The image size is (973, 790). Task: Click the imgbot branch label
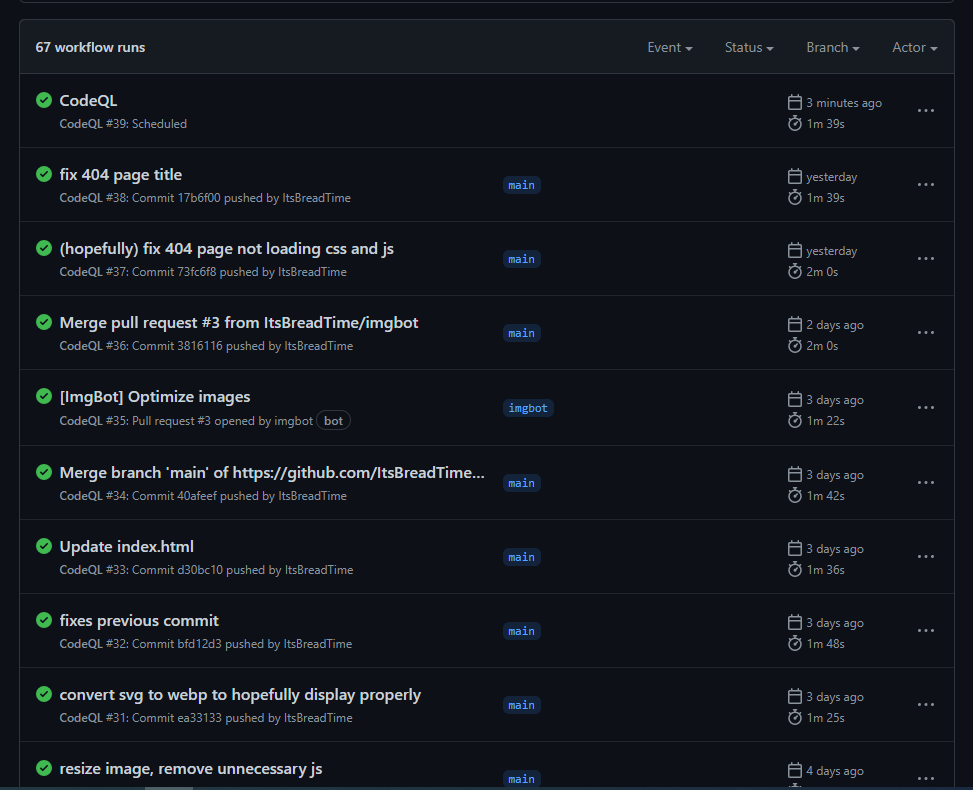tap(528, 408)
